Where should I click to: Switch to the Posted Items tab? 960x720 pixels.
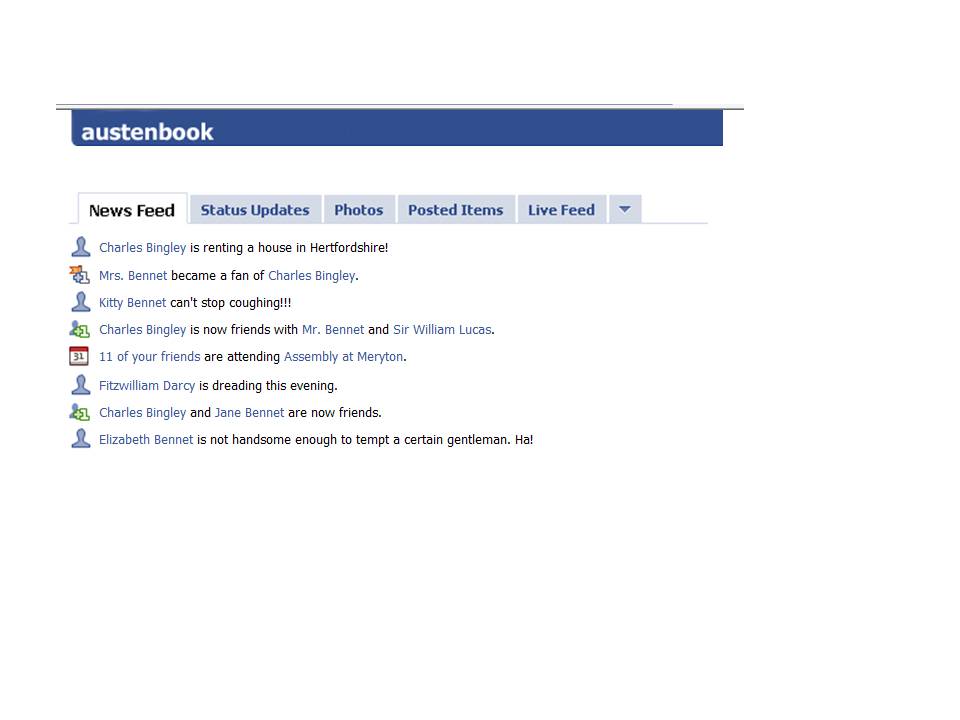point(456,210)
